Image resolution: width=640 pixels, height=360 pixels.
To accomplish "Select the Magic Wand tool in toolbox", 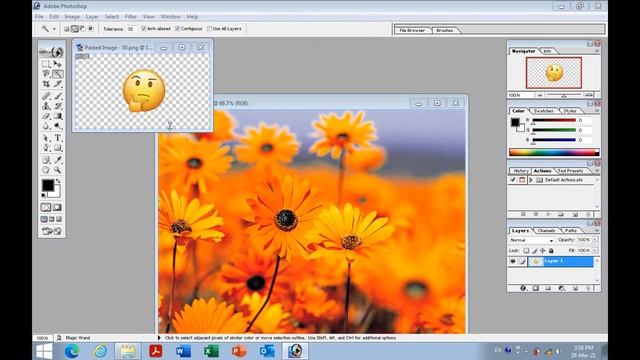I will click(x=58, y=74).
